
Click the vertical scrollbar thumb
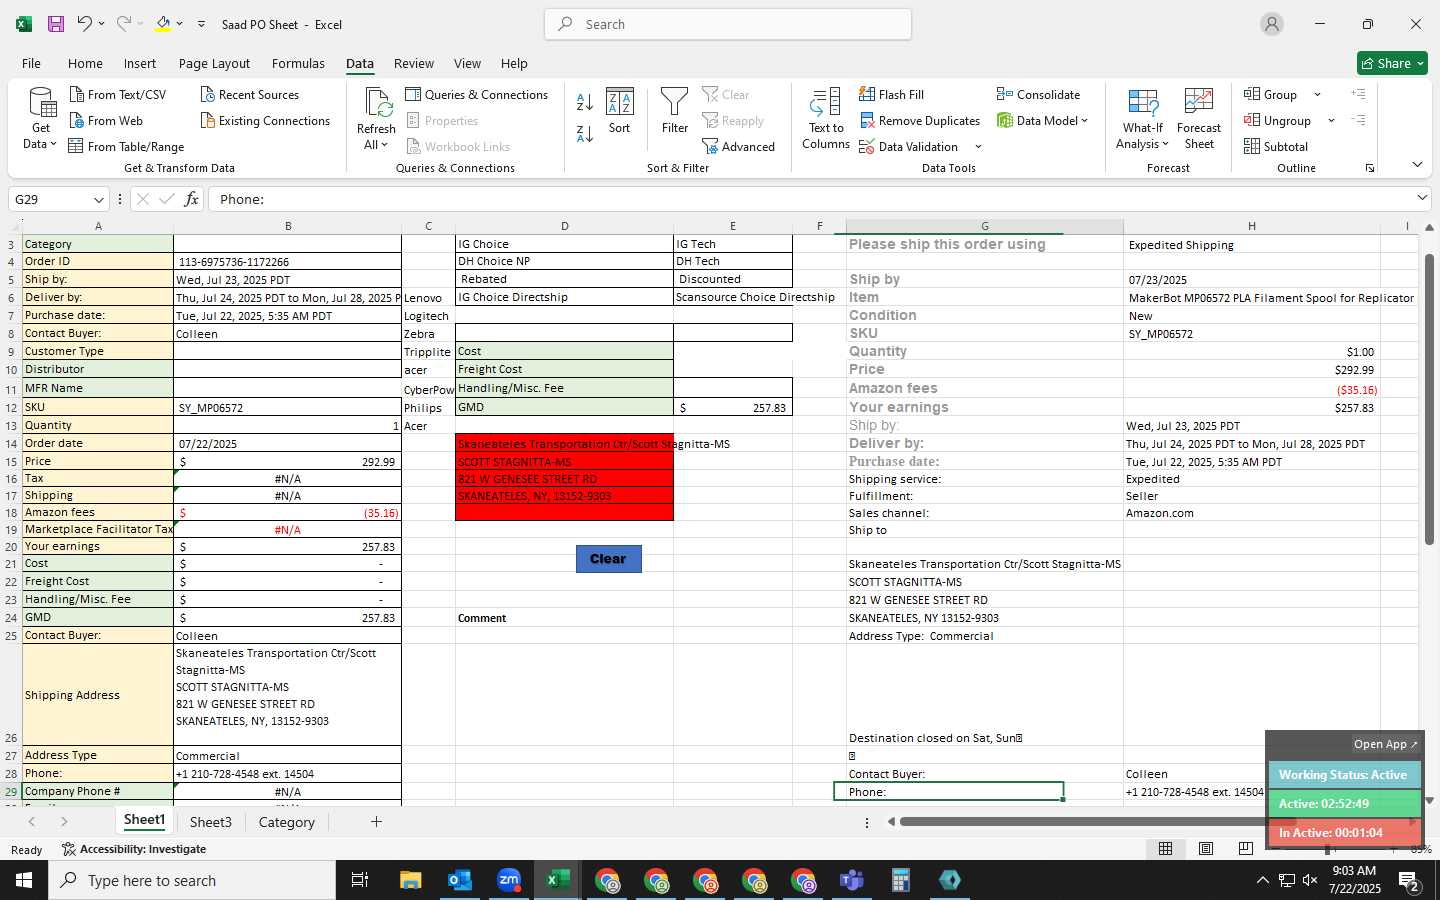[x=1429, y=400]
